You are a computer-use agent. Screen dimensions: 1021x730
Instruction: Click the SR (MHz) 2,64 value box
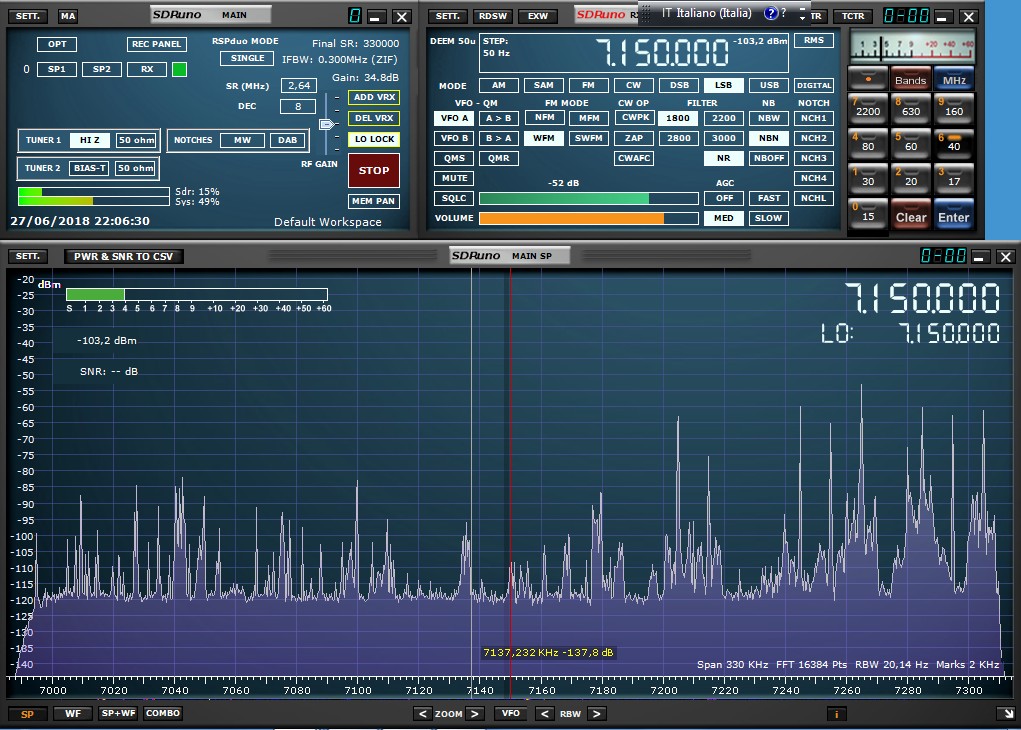(x=299, y=85)
